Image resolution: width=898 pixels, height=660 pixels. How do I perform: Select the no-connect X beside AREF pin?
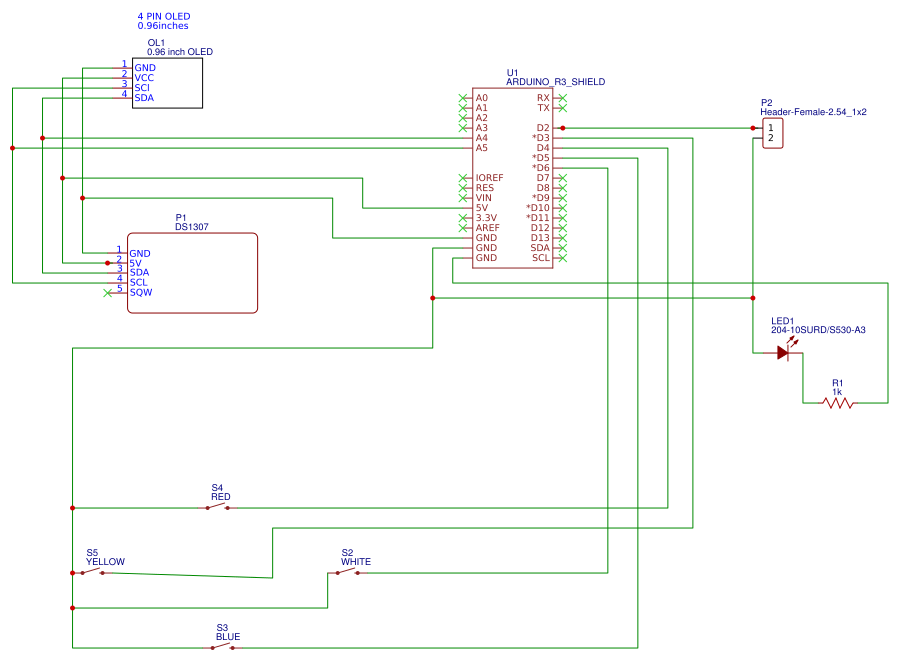pos(463,228)
